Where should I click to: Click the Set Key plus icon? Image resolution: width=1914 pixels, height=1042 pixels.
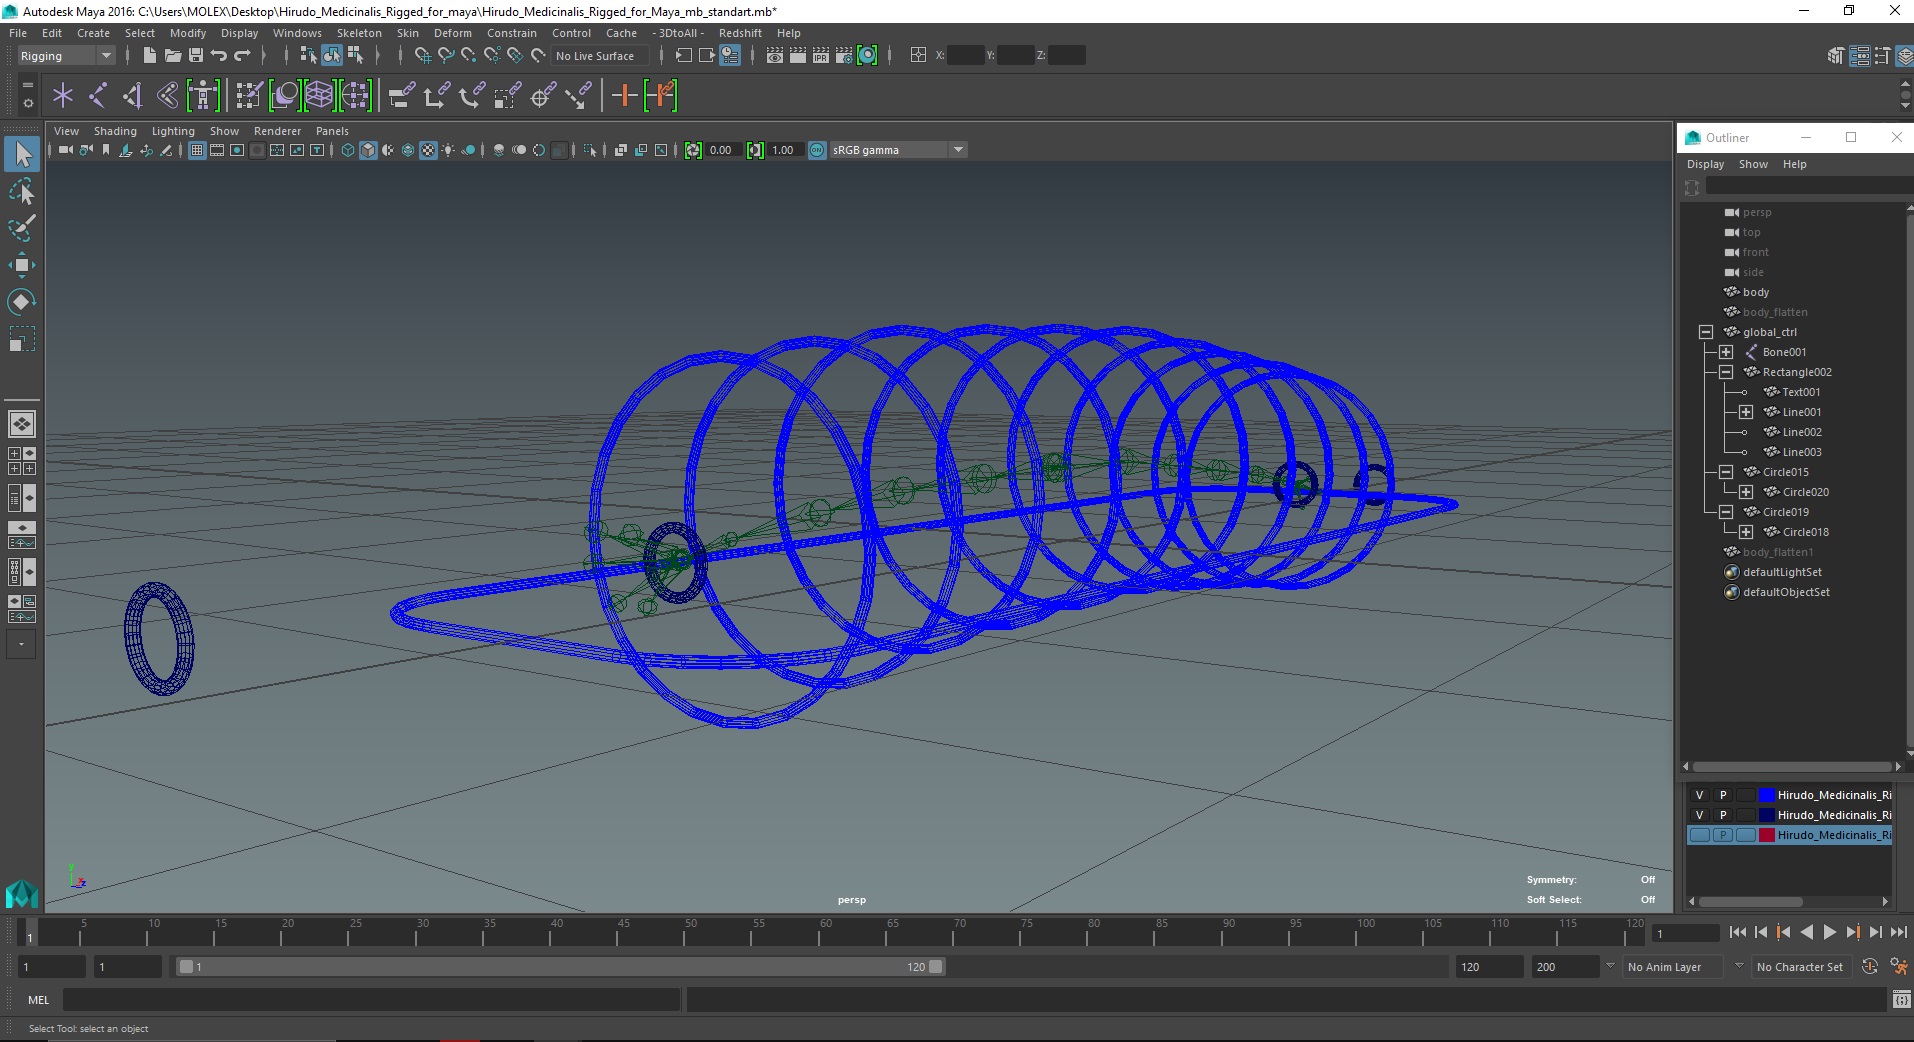[x=624, y=96]
